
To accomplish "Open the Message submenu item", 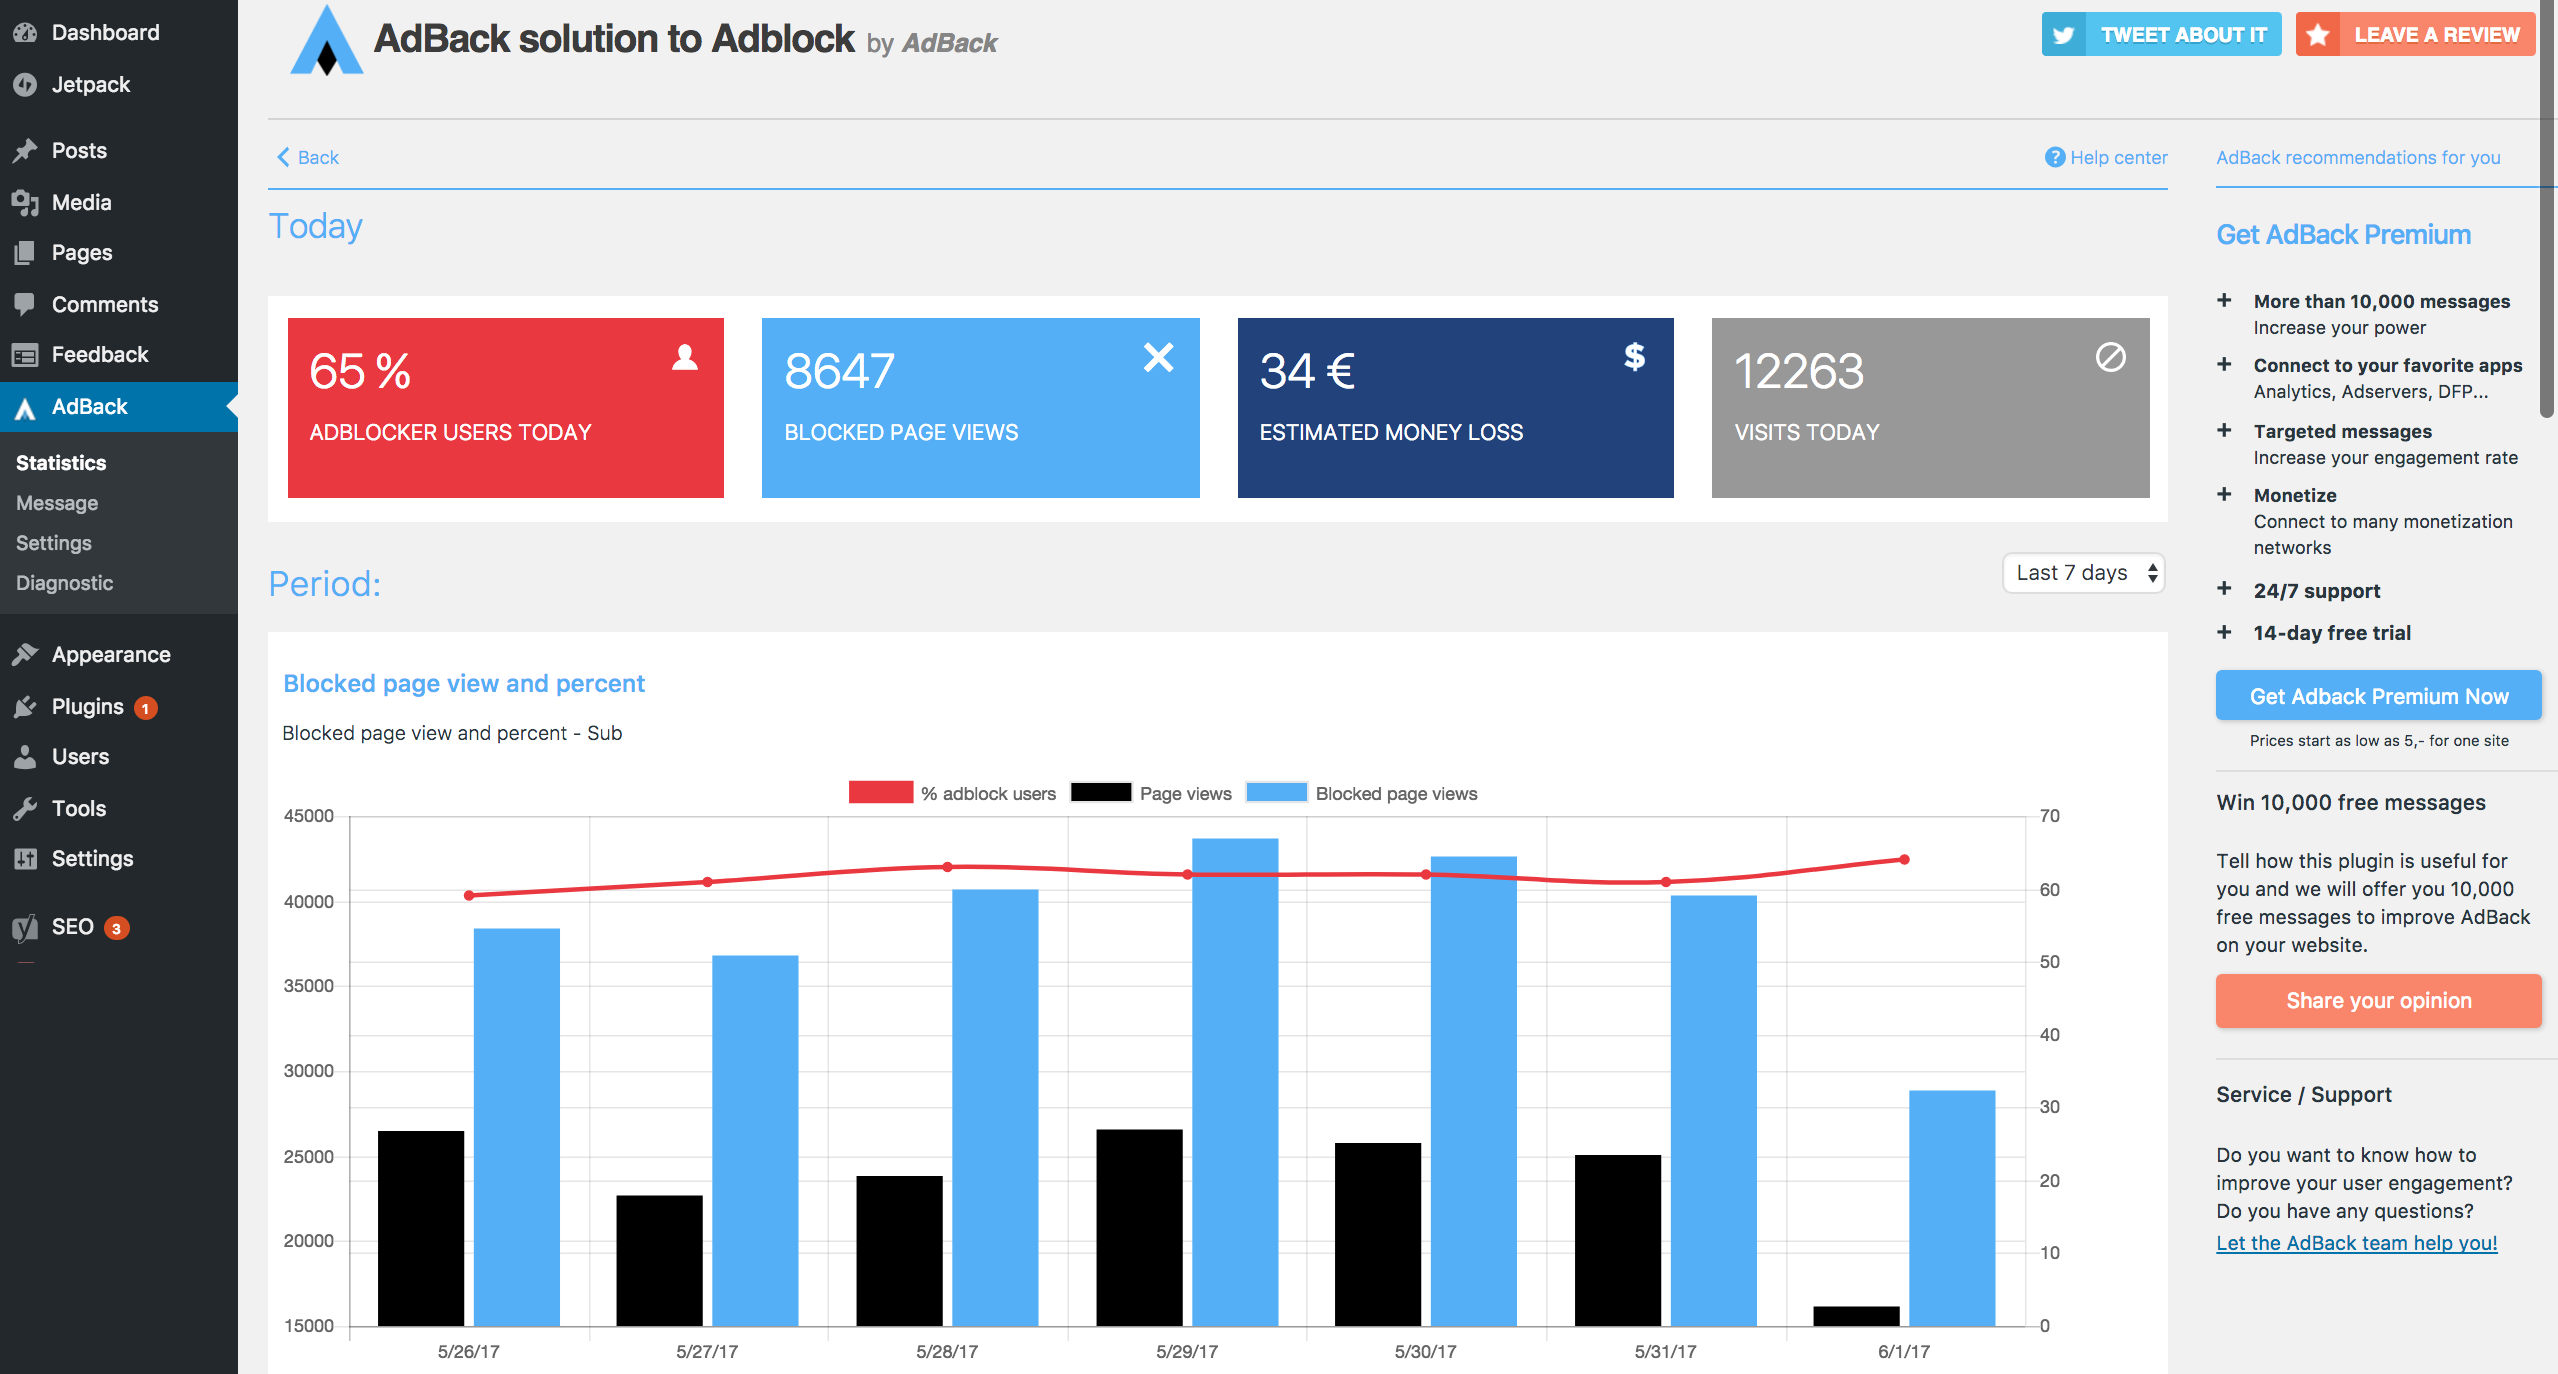I will (57, 503).
